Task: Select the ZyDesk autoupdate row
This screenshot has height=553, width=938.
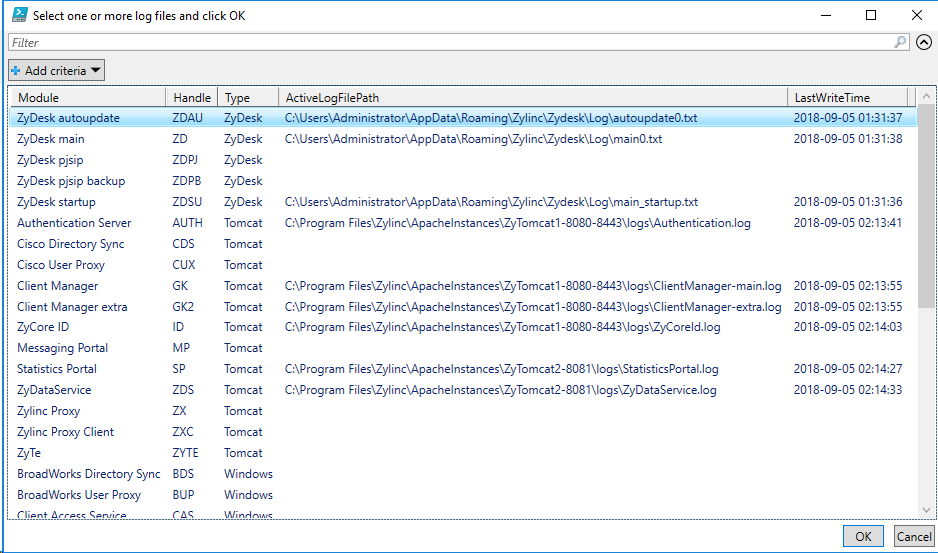Action: (463, 118)
